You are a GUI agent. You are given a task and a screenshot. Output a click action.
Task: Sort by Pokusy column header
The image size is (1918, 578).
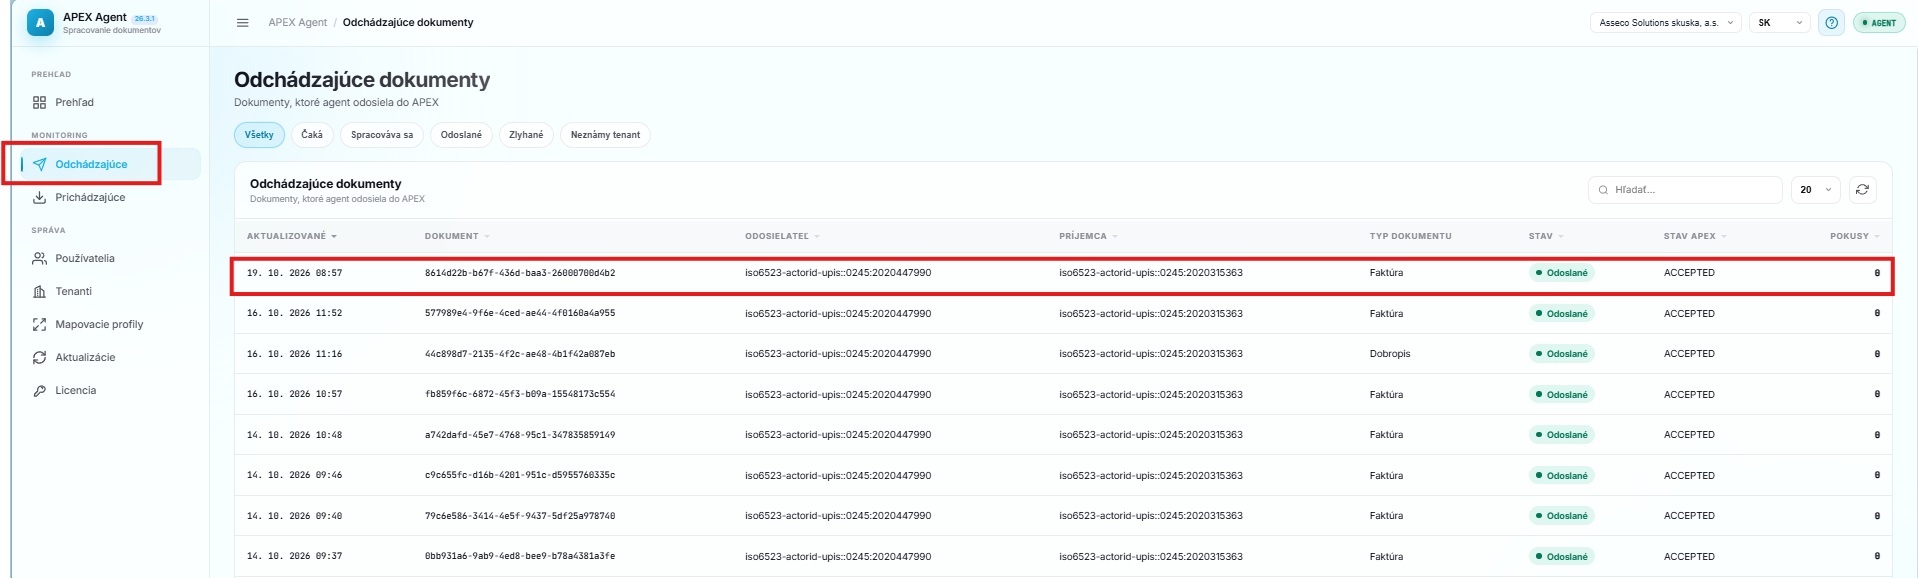point(1855,237)
